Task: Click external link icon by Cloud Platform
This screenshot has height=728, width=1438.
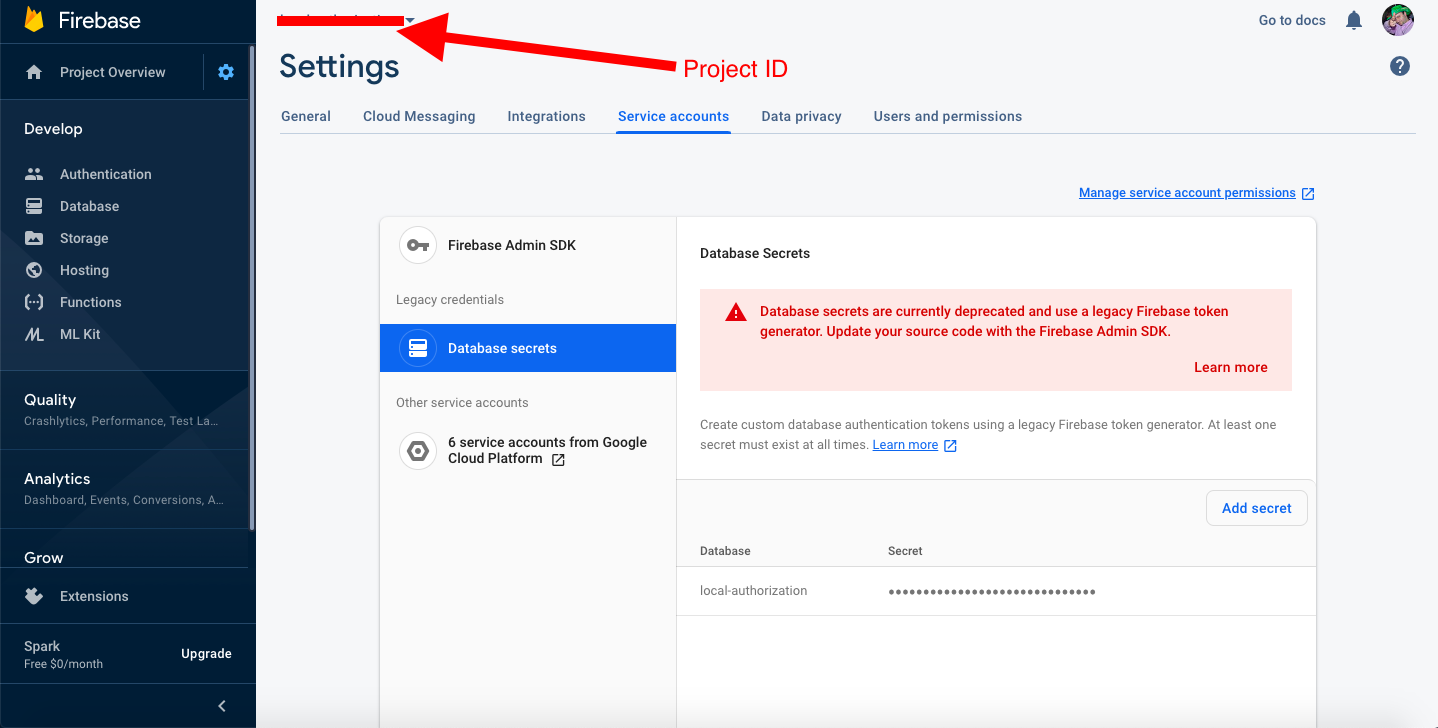Action: (x=558, y=460)
